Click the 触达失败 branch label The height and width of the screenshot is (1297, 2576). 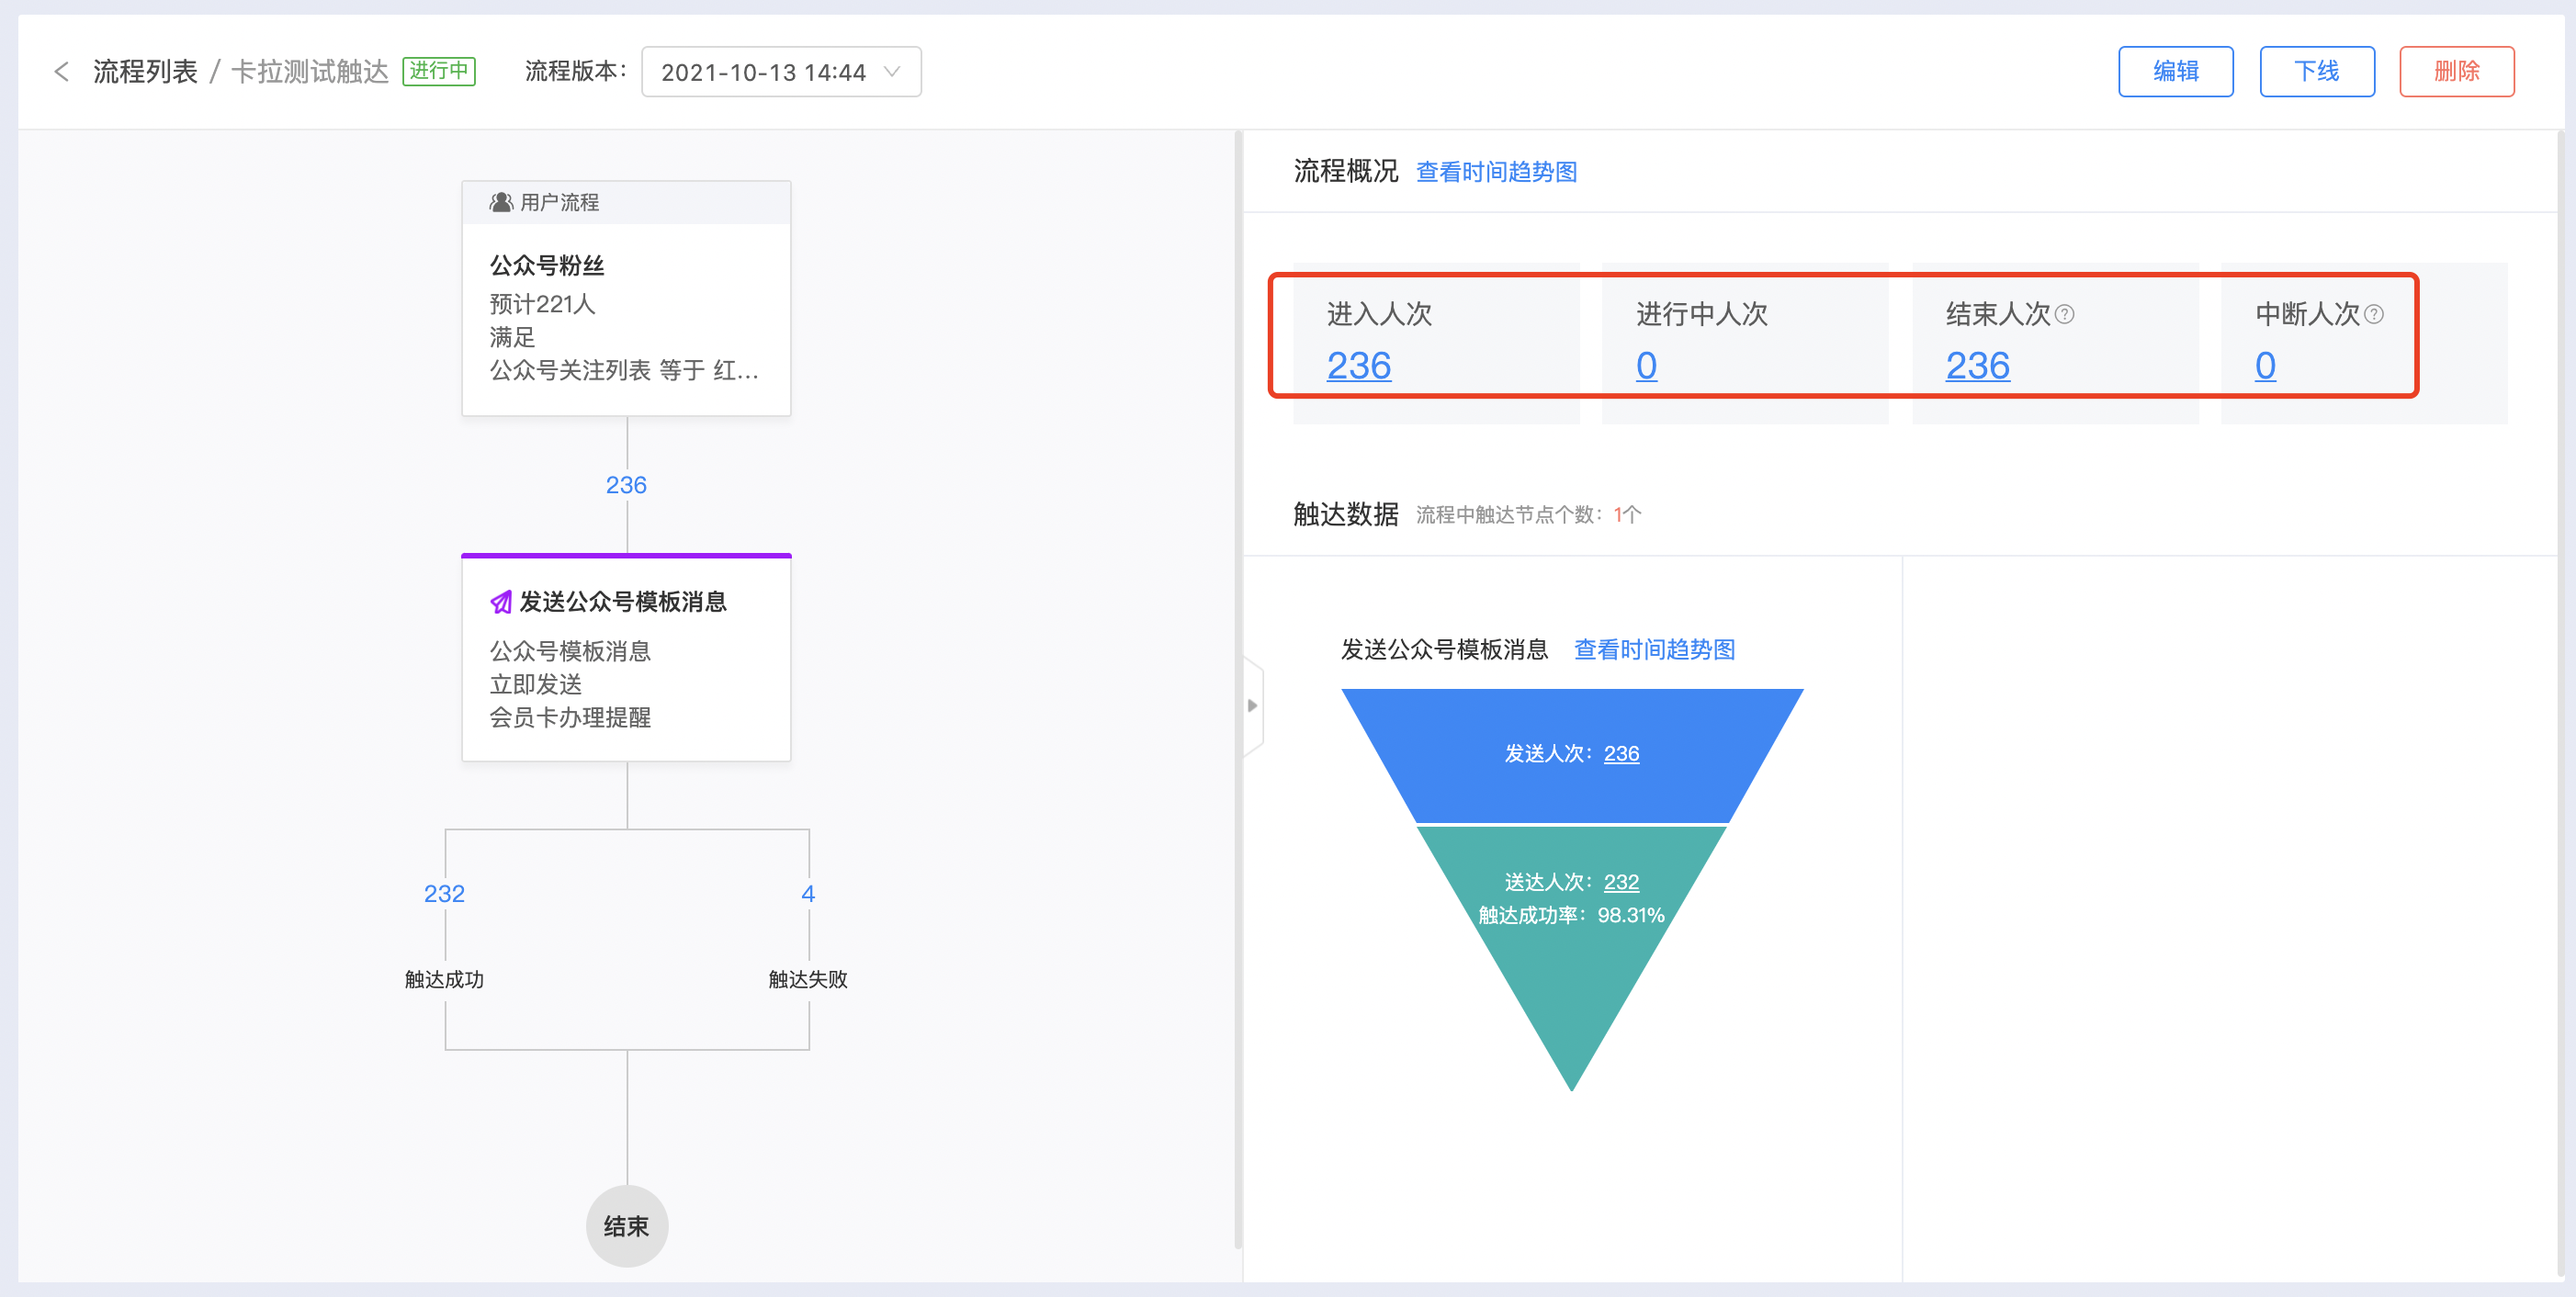pyautogui.click(x=808, y=980)
